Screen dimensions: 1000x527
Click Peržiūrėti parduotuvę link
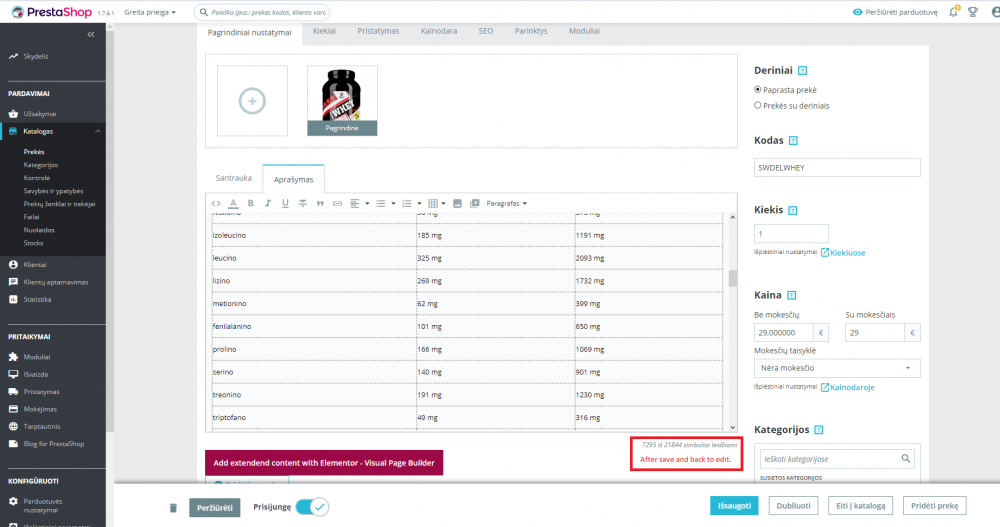tap(895, 12)
